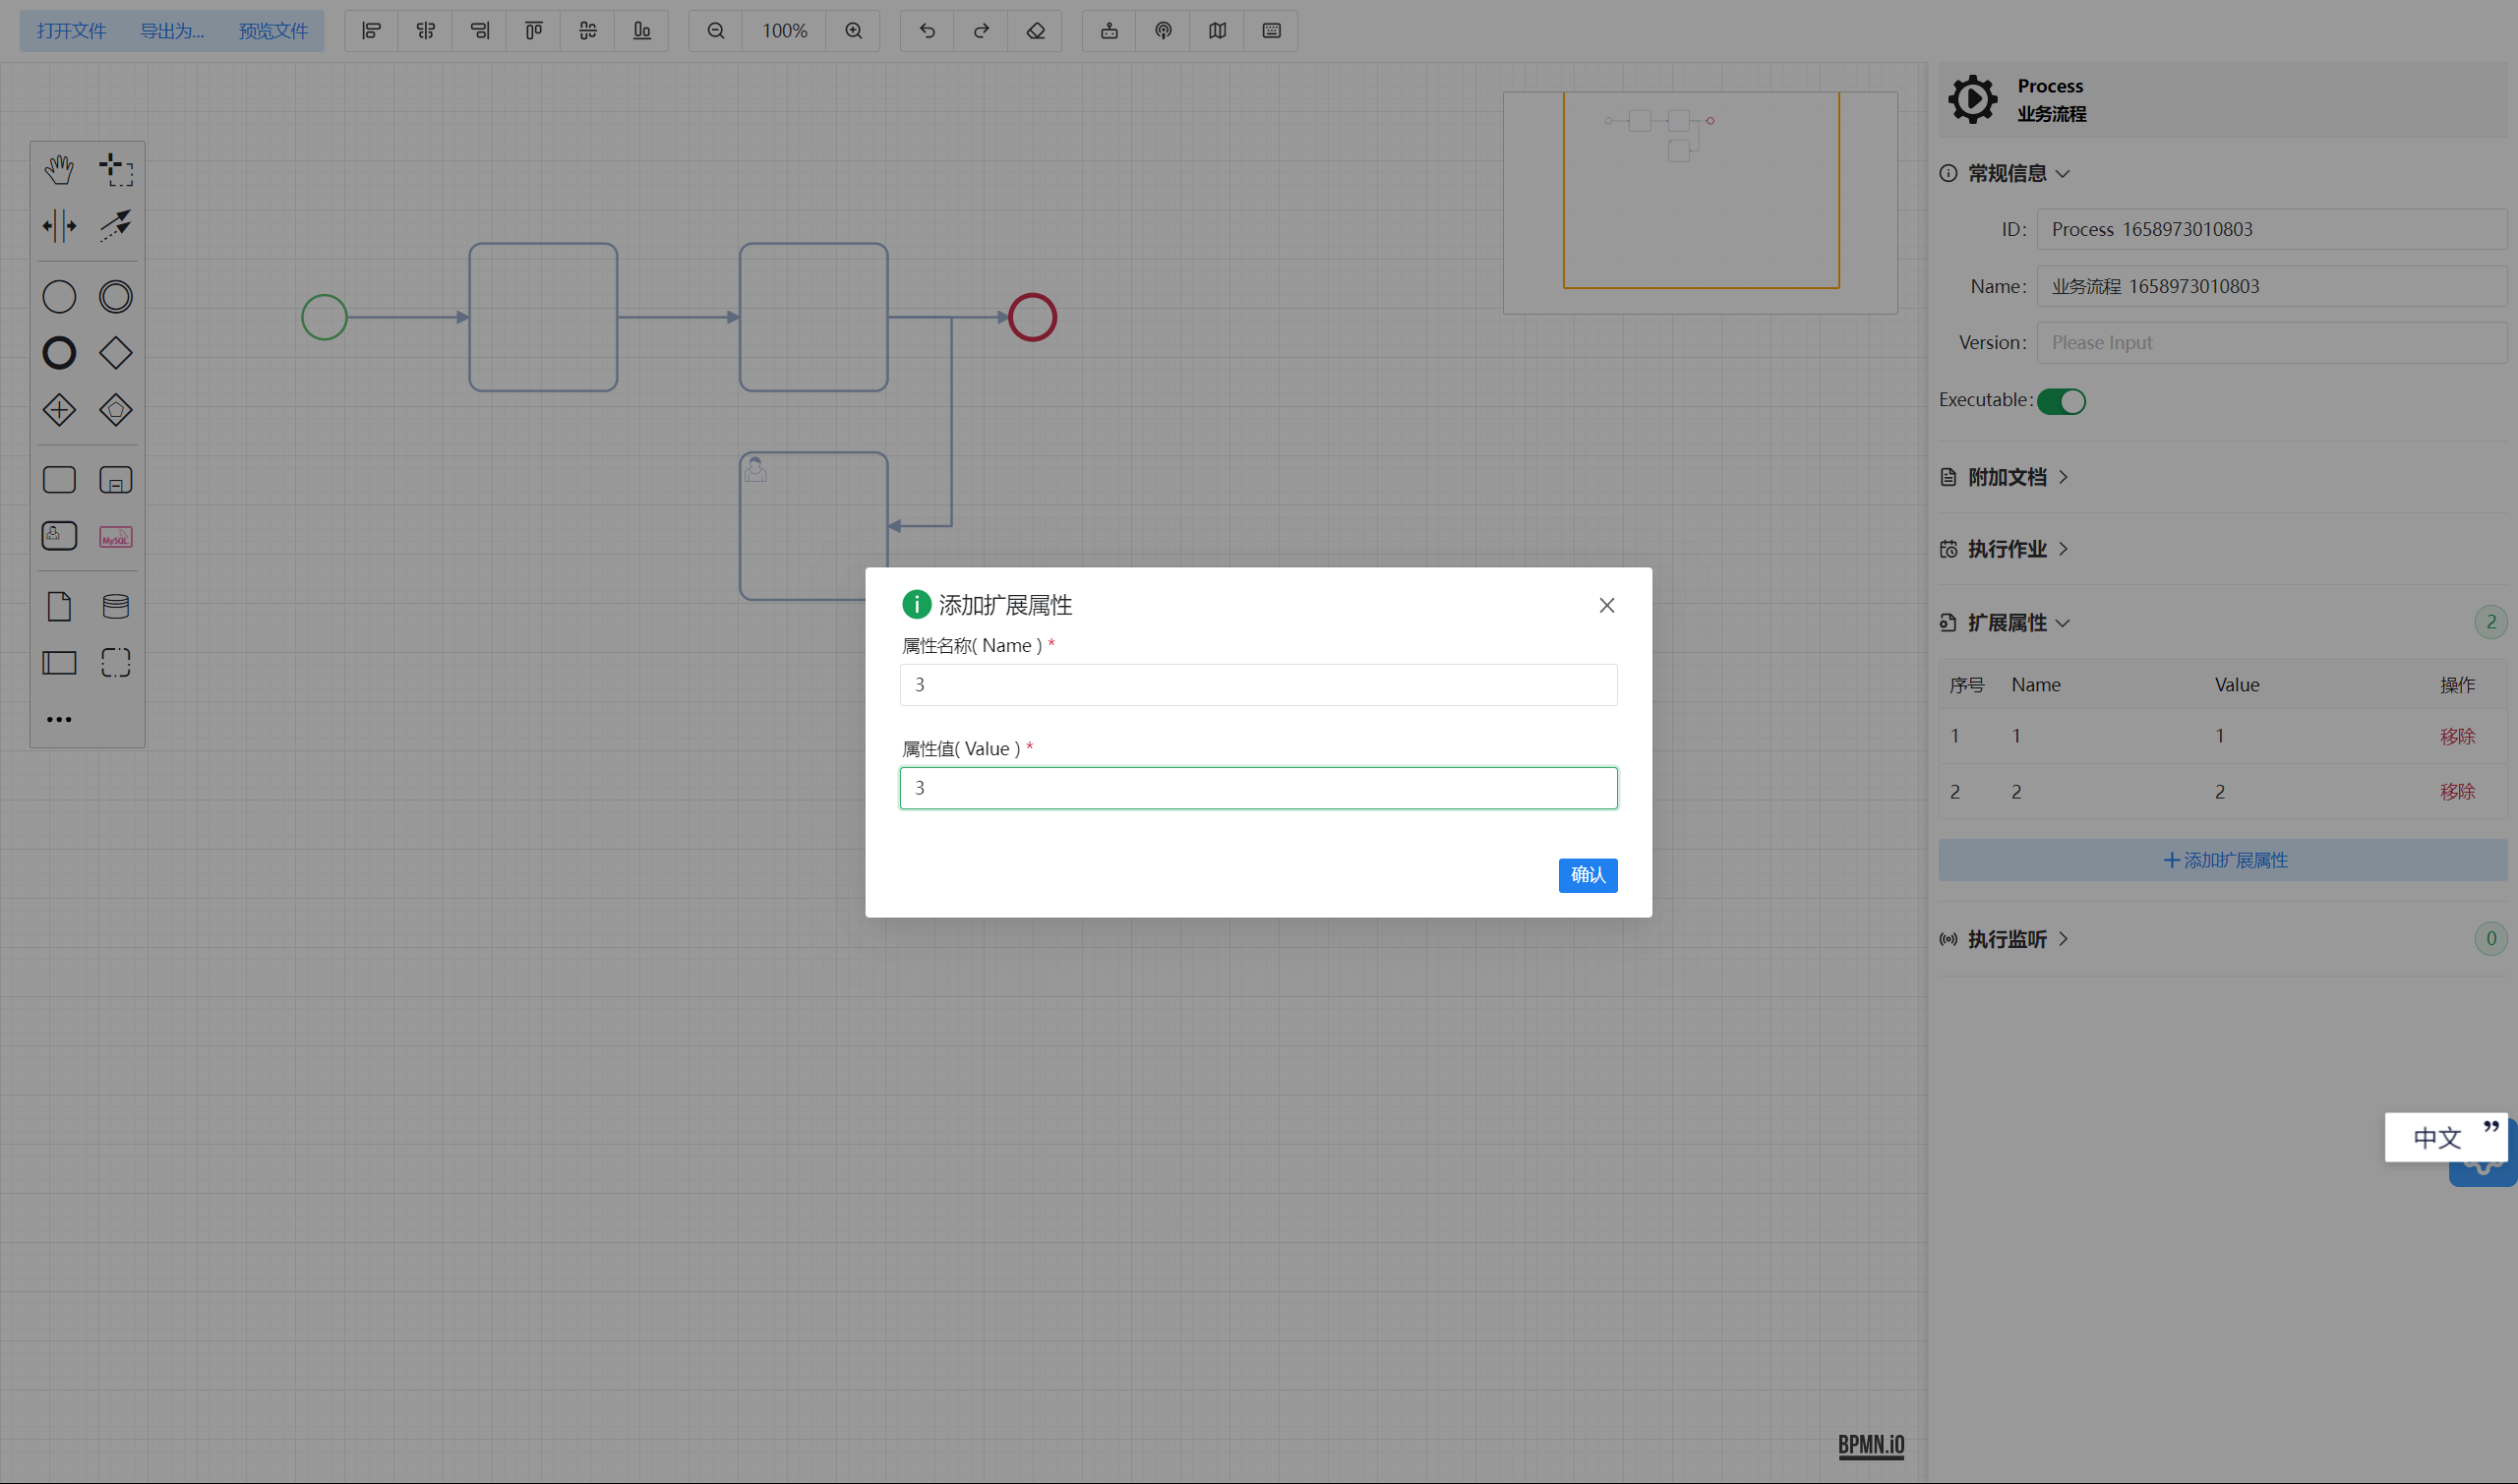Pick the exclusive gateway diamond shape
The height and width of the screenshot is (1484, 2518).
[116, 353]
